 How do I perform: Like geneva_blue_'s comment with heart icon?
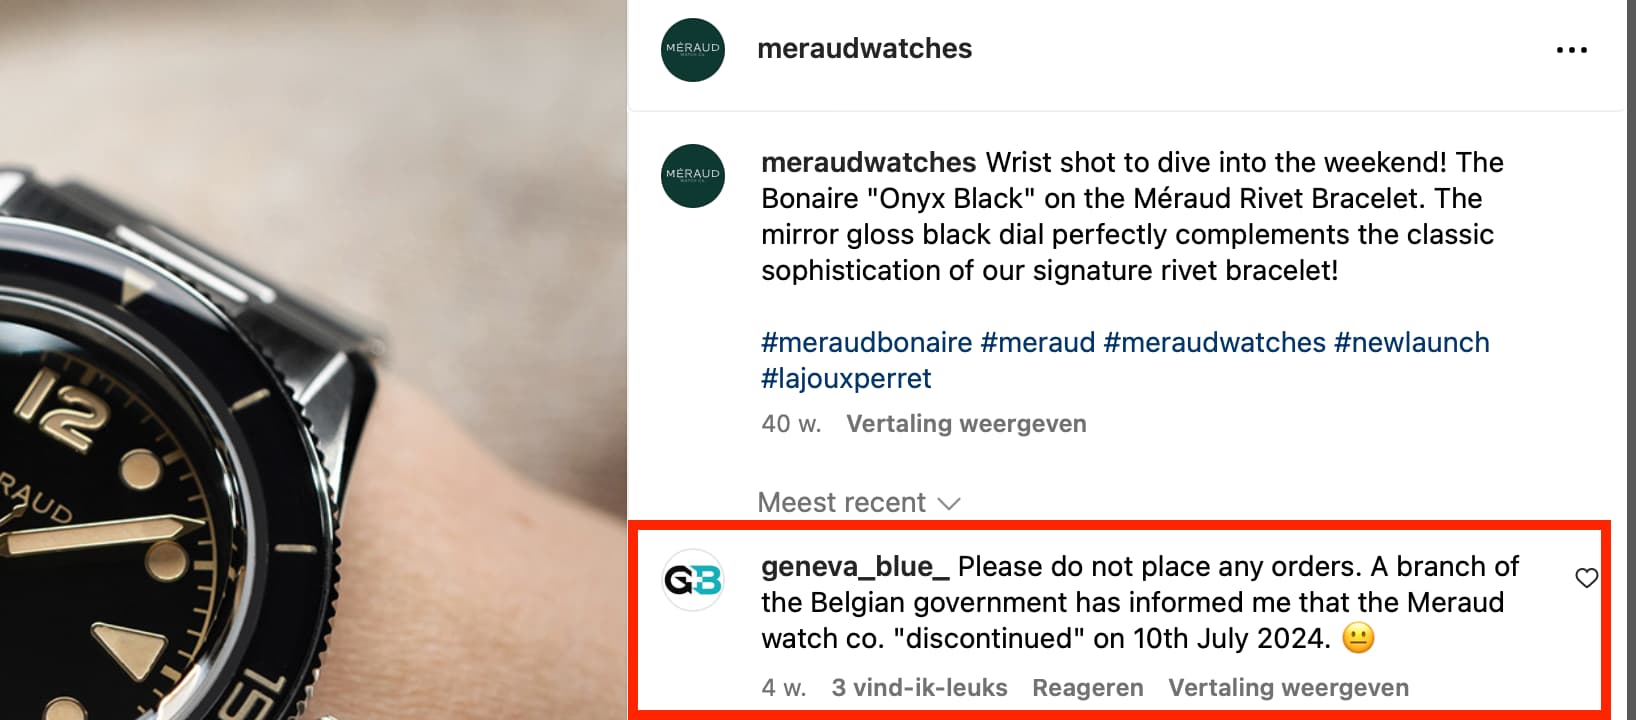point(1586,578)
